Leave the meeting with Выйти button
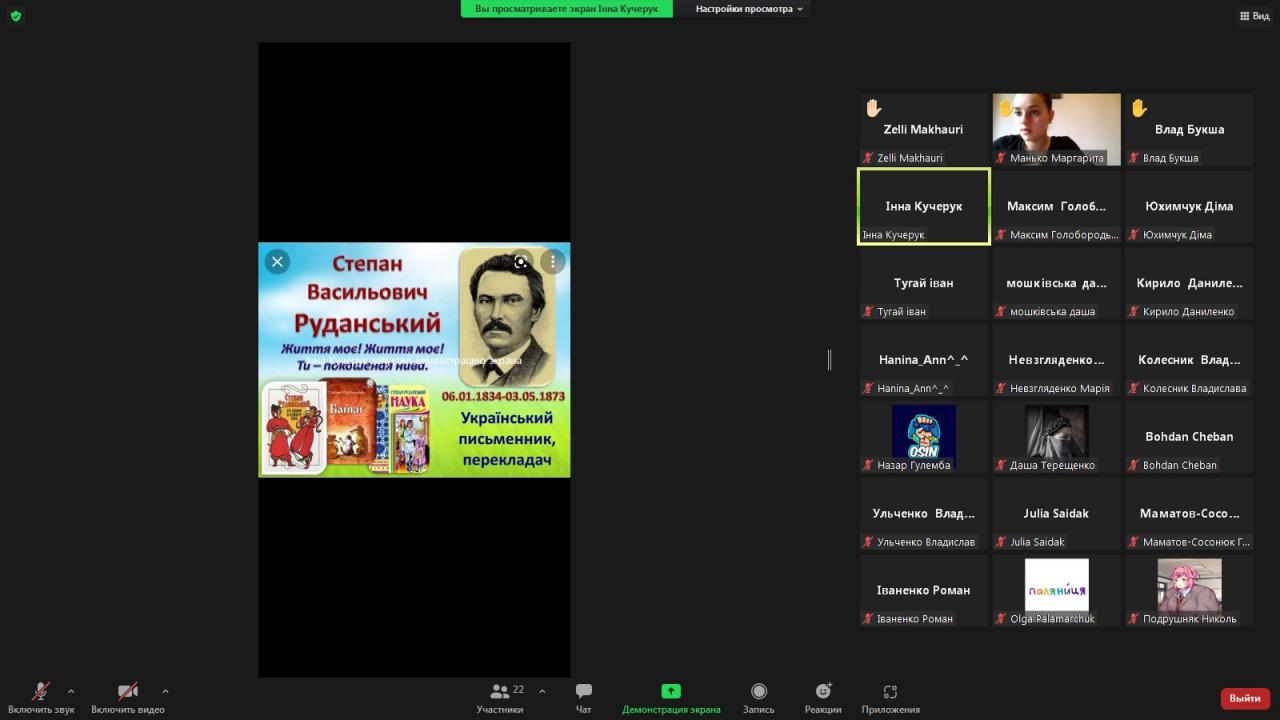 pyautogui.click(x=1245, y=698)
